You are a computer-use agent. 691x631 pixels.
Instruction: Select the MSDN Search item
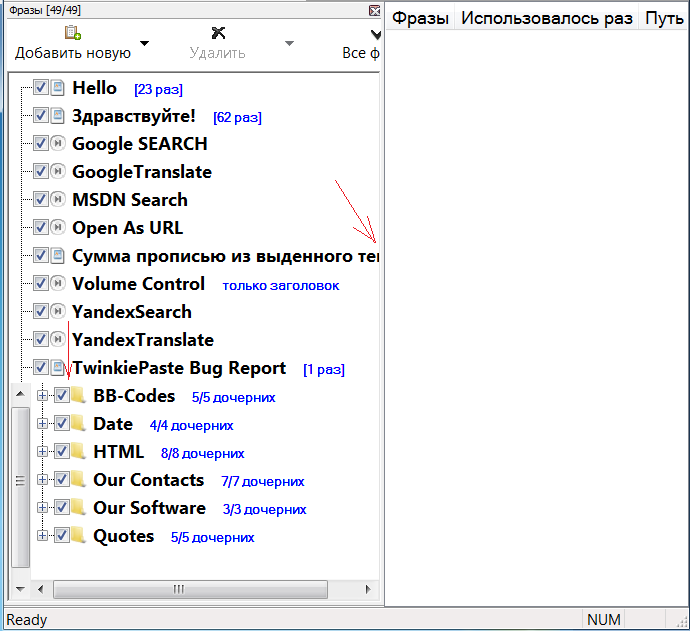click(x=130, y=200)
